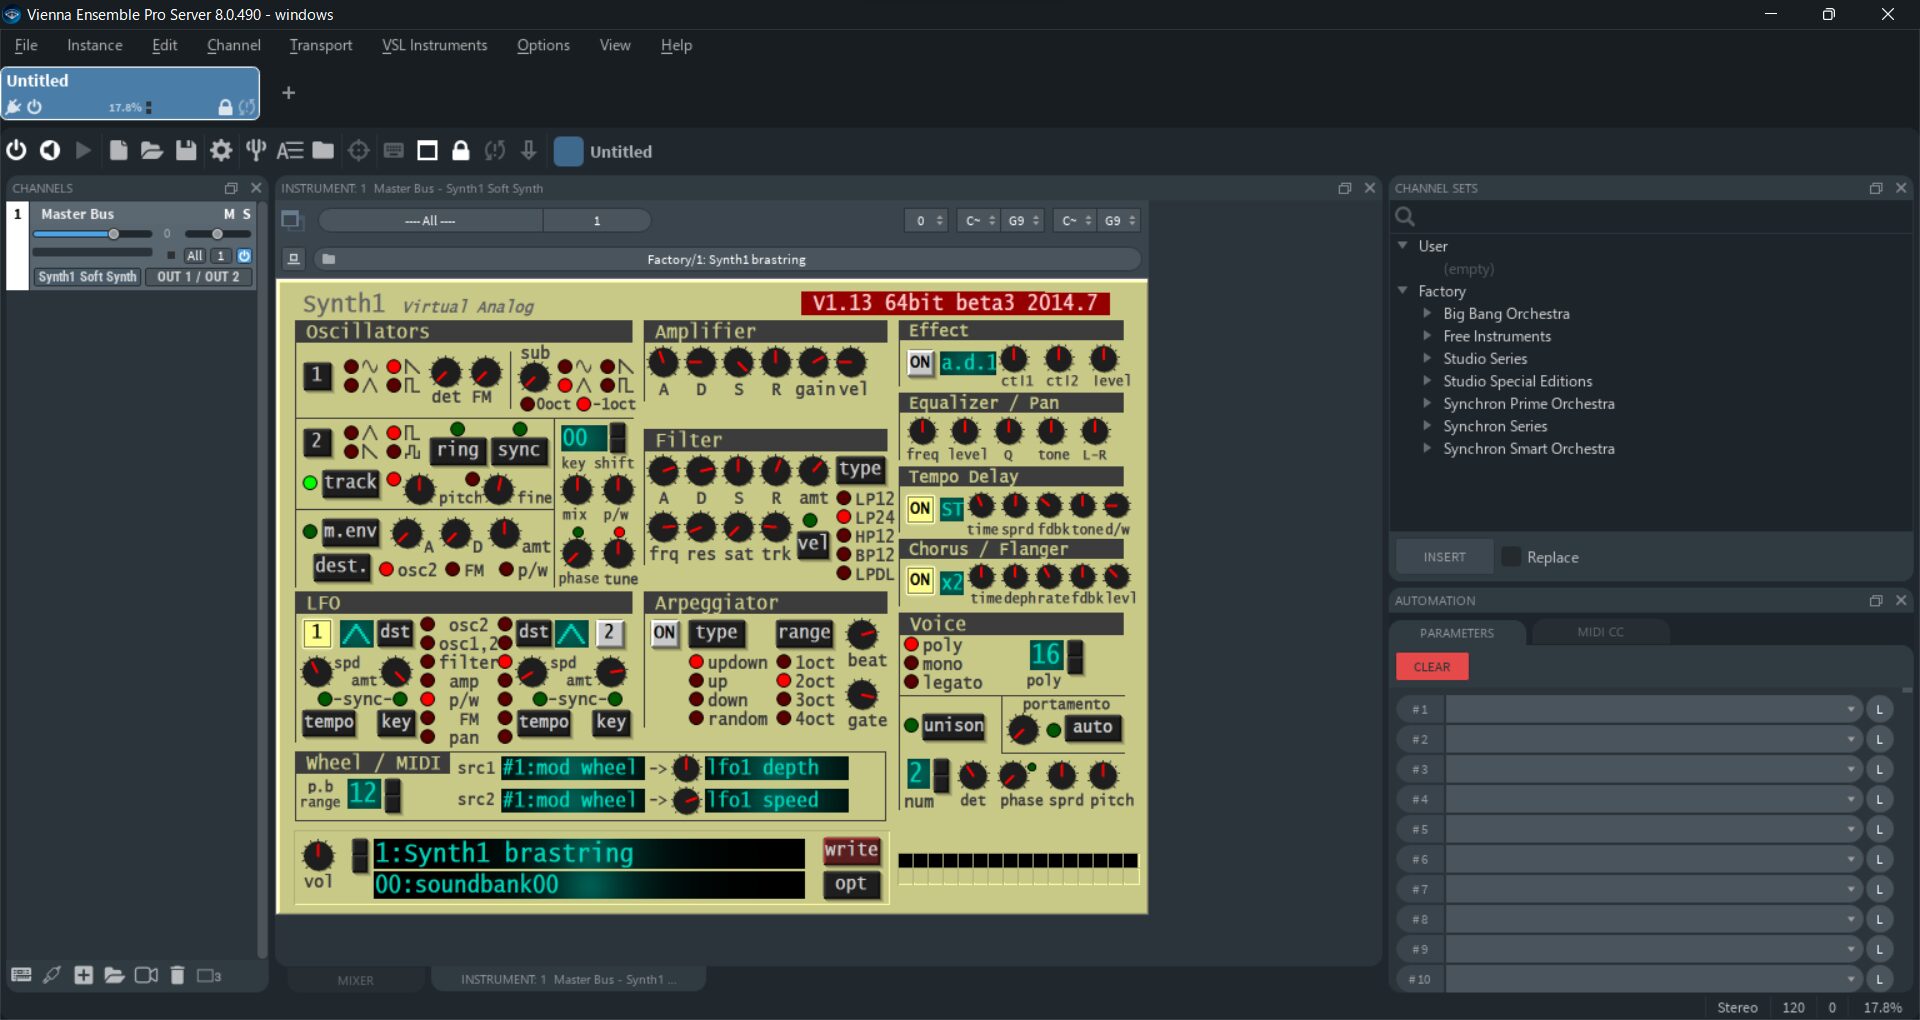Click the Master Bus volume slider handle
This screenshot has width=1920, height=1020.
114,234
